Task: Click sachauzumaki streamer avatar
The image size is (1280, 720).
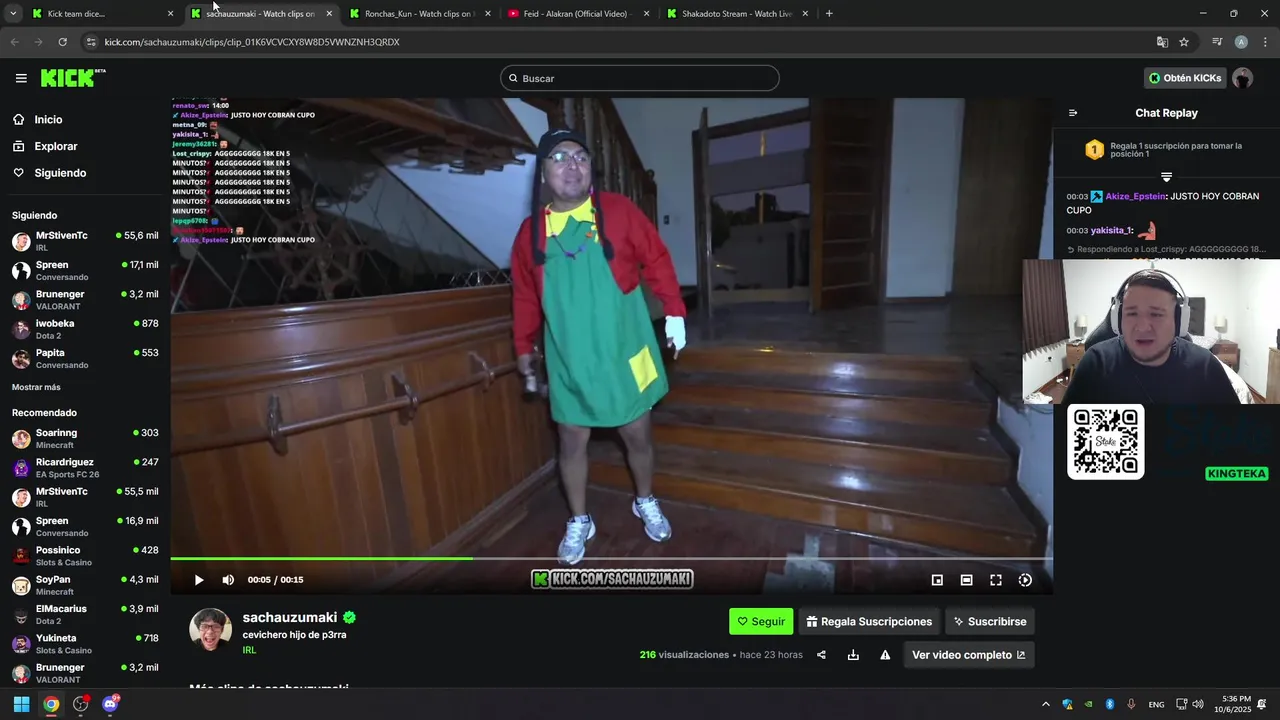Action: click(211, 629)
